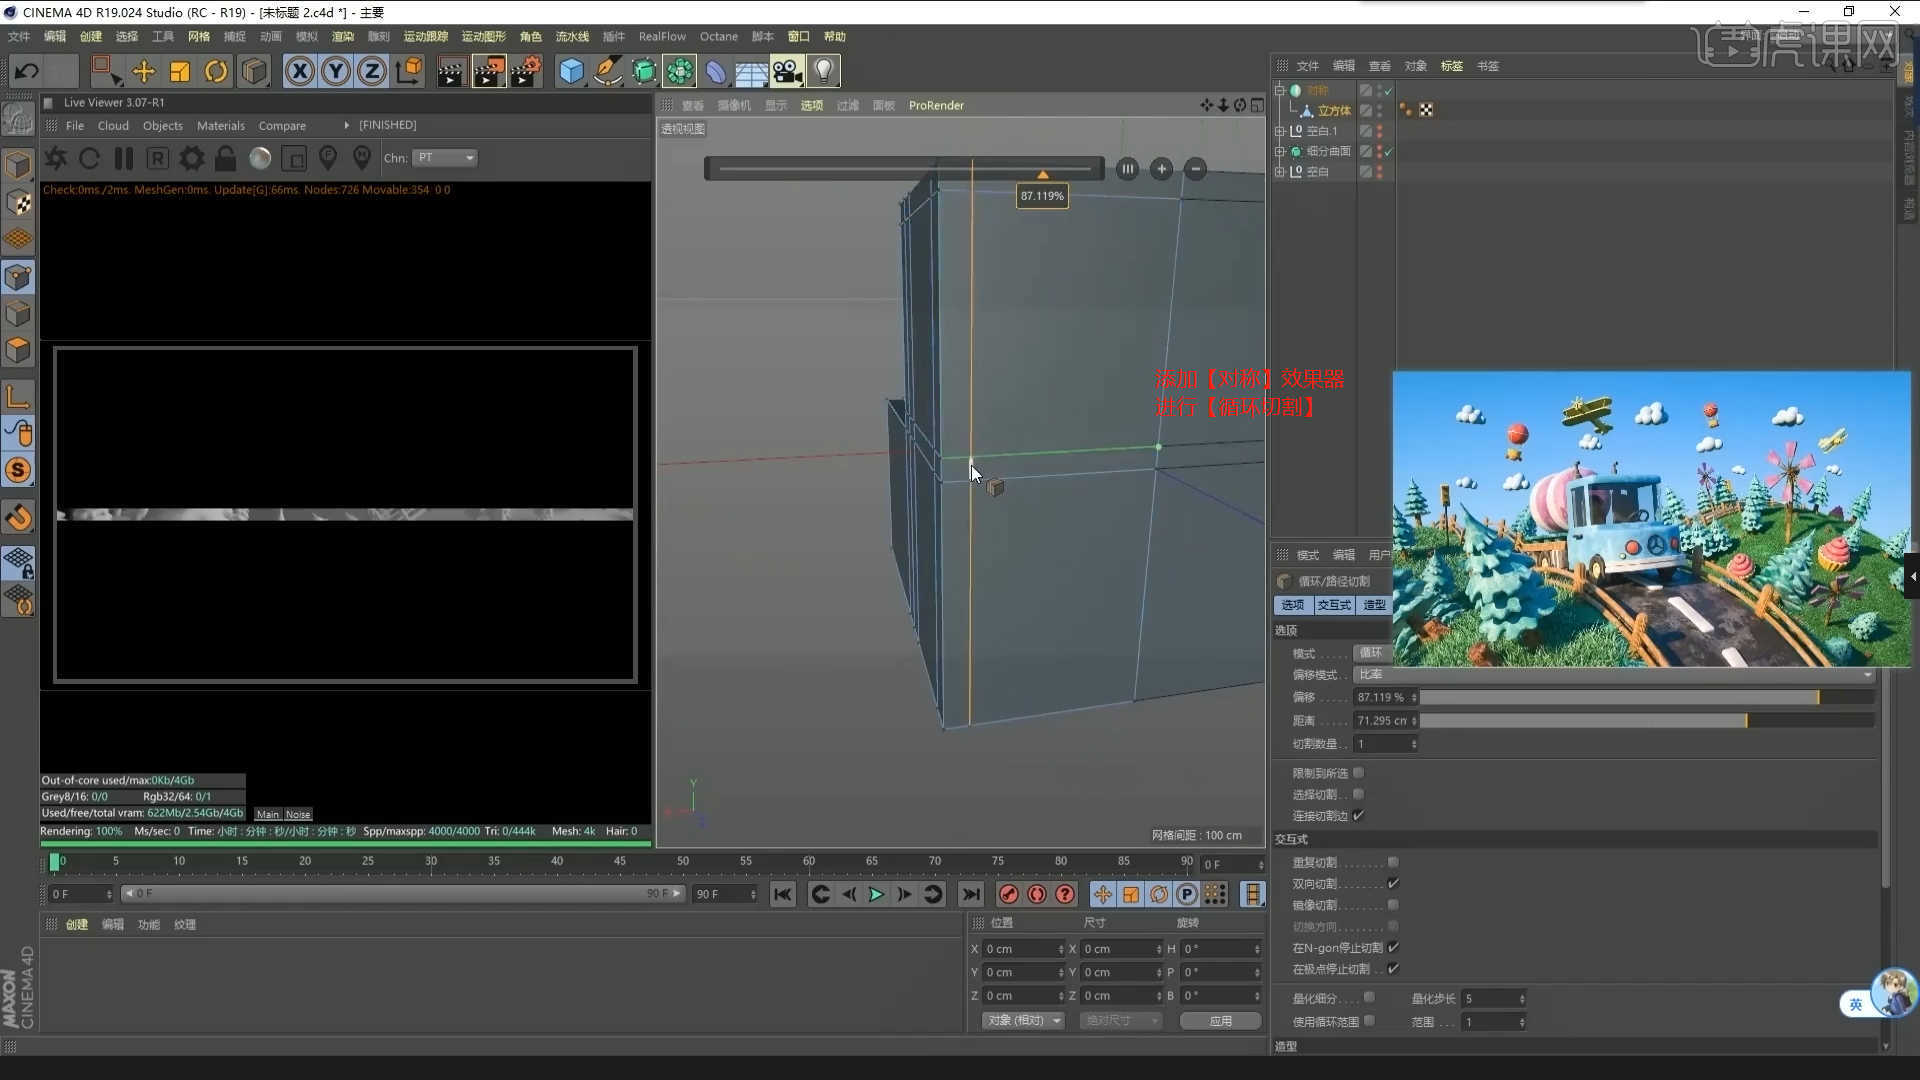Screen dimensions: 1920x1080
Task: Click the Undo icon in the top toolbar
Action: (x=26, y=71)
